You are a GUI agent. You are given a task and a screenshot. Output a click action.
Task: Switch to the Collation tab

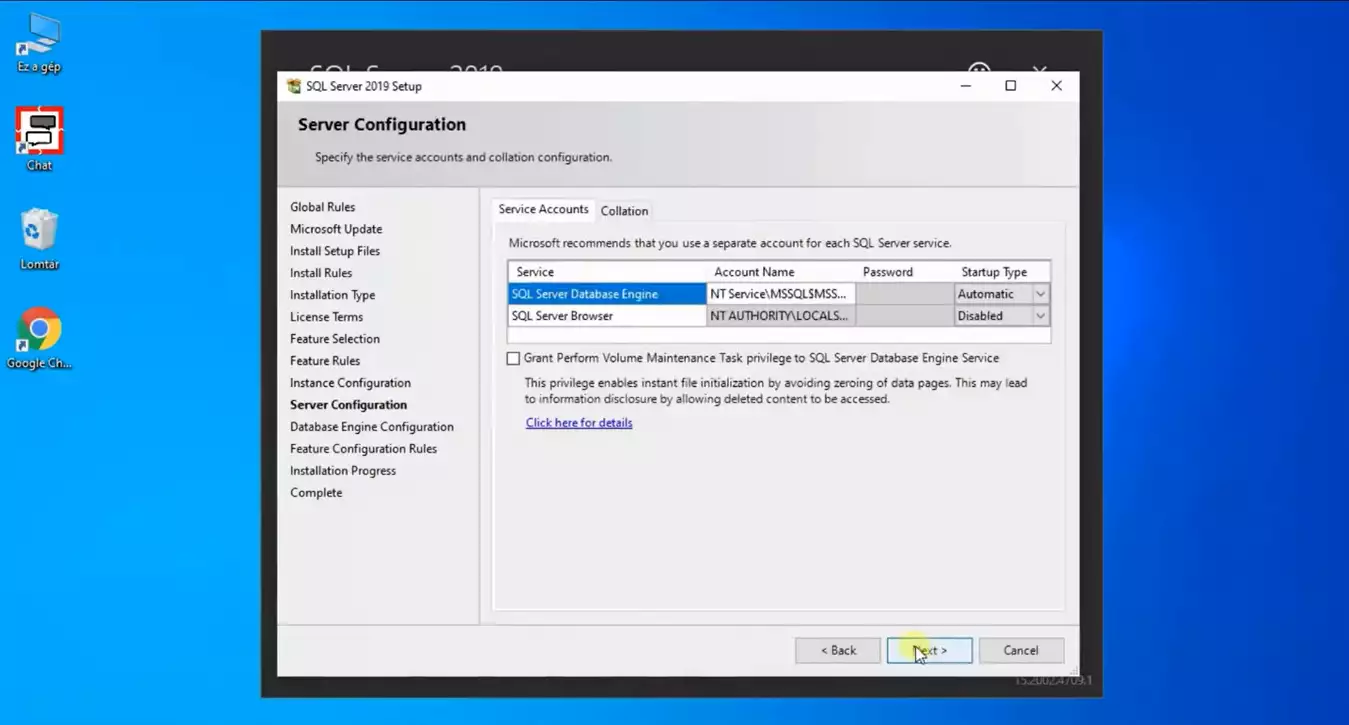click(624, 211)
